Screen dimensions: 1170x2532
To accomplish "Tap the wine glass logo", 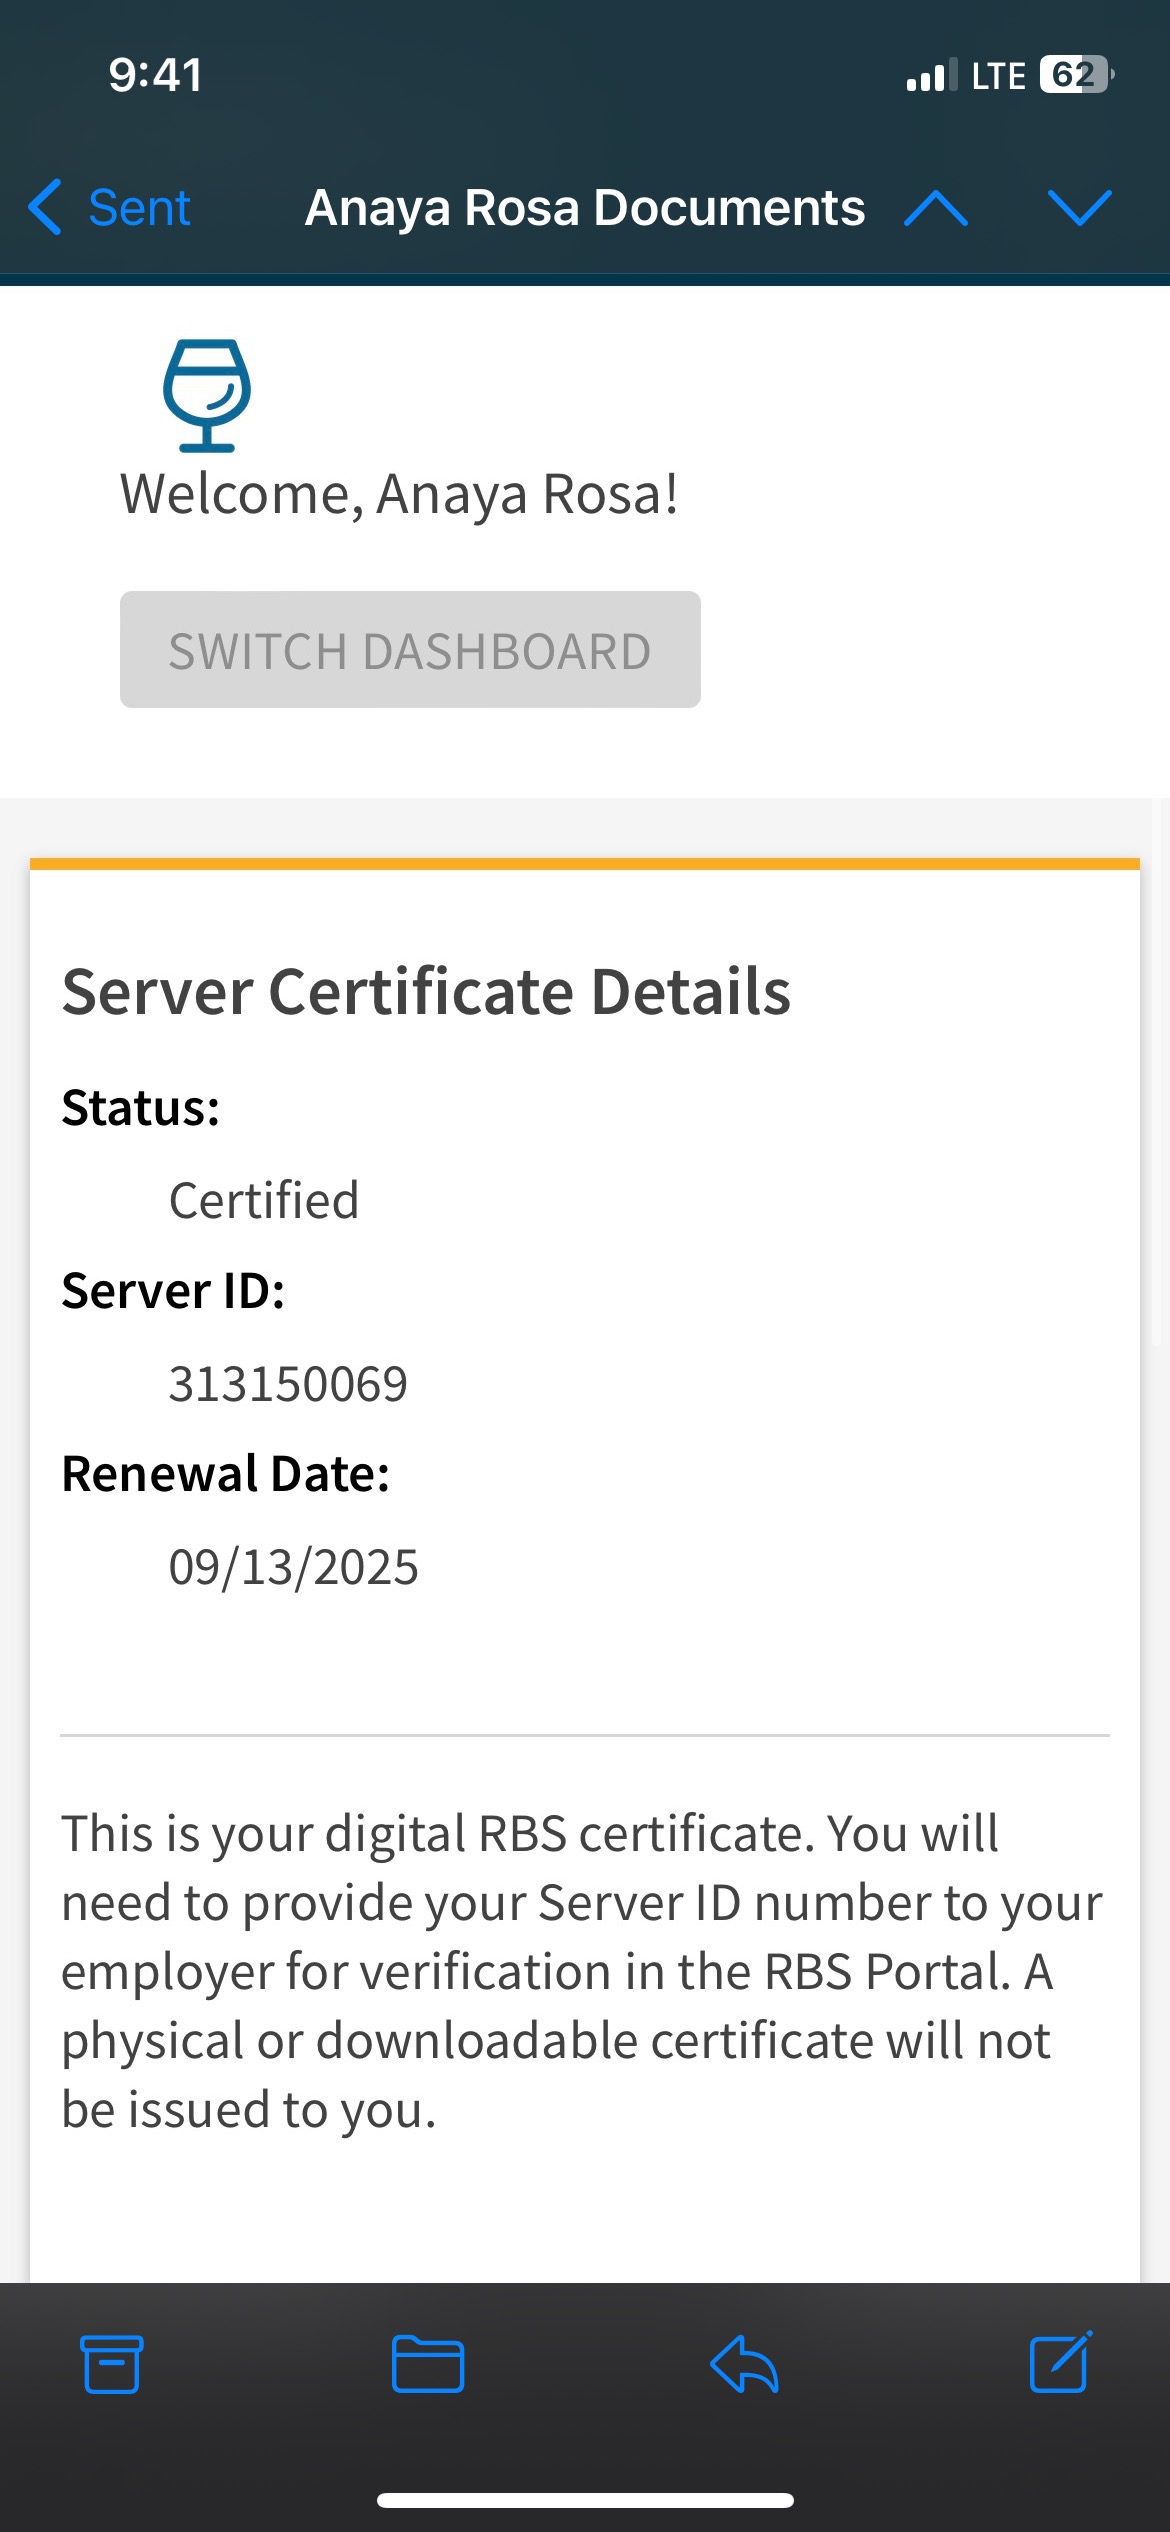I will click(x=207, y=395).
